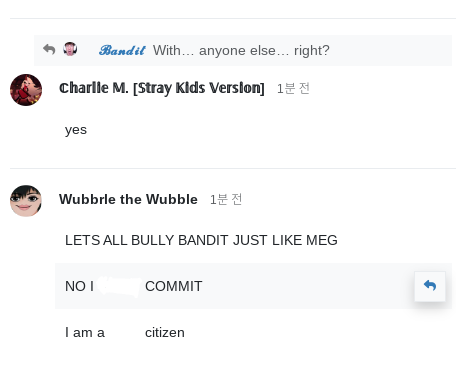456x377 pixels.
Task: Open Charlie M.'s profile avatar
Action: tap(26, 90)
